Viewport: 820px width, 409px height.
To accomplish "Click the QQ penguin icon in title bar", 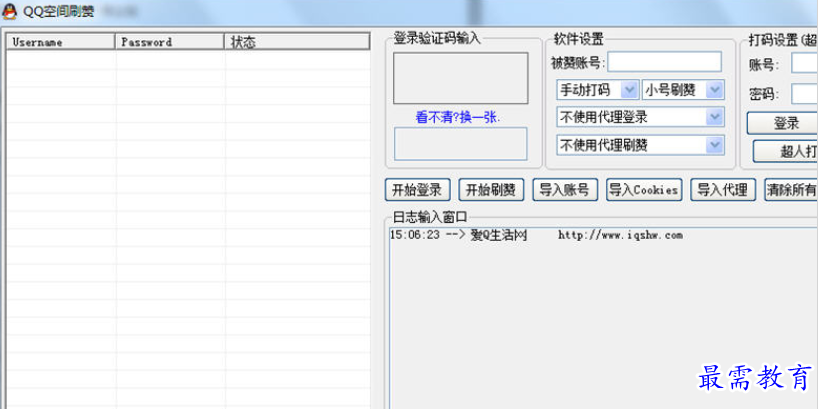I will (9, 12).
